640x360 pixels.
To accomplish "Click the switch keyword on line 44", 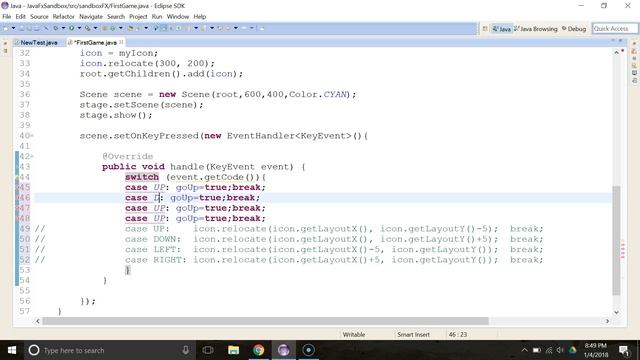I will (x=142, y=177).
